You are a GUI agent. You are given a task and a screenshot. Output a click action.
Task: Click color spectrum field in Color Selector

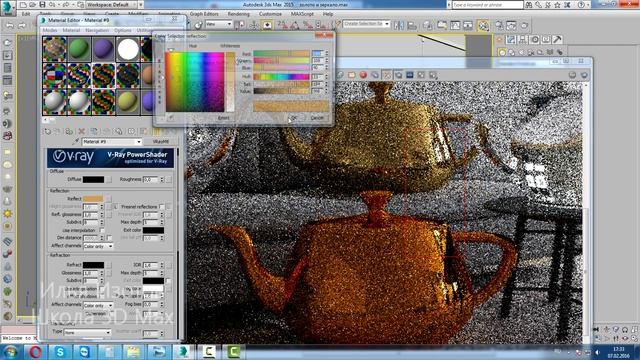[195, 82]
